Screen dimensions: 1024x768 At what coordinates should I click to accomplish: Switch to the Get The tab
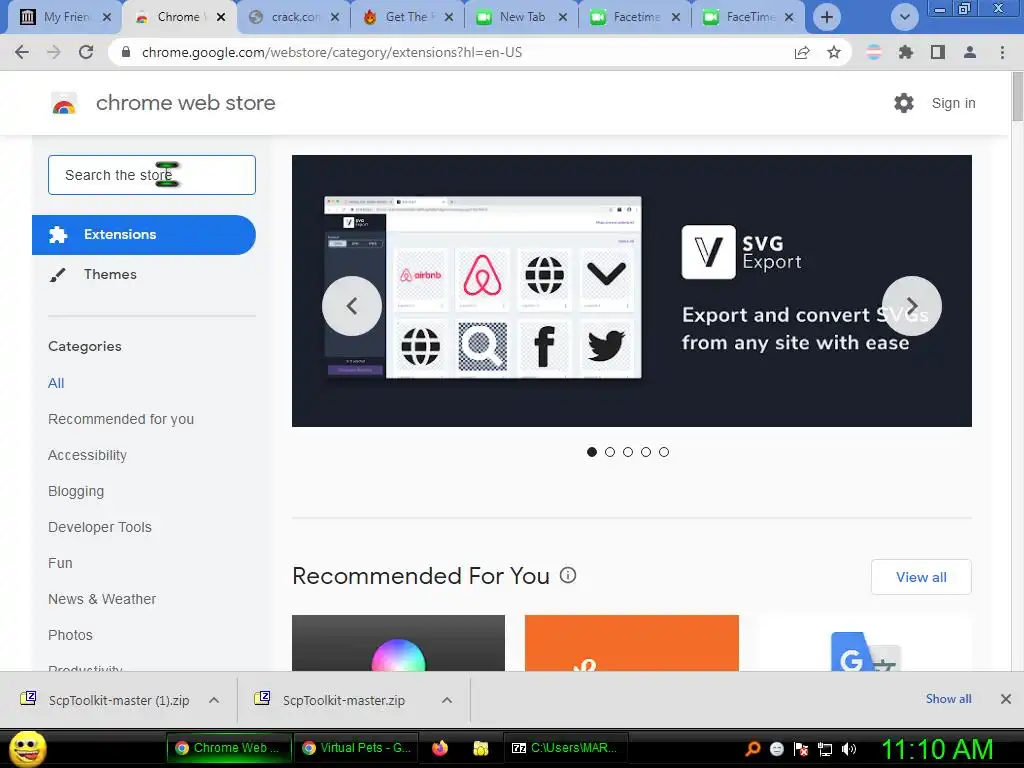407,17
